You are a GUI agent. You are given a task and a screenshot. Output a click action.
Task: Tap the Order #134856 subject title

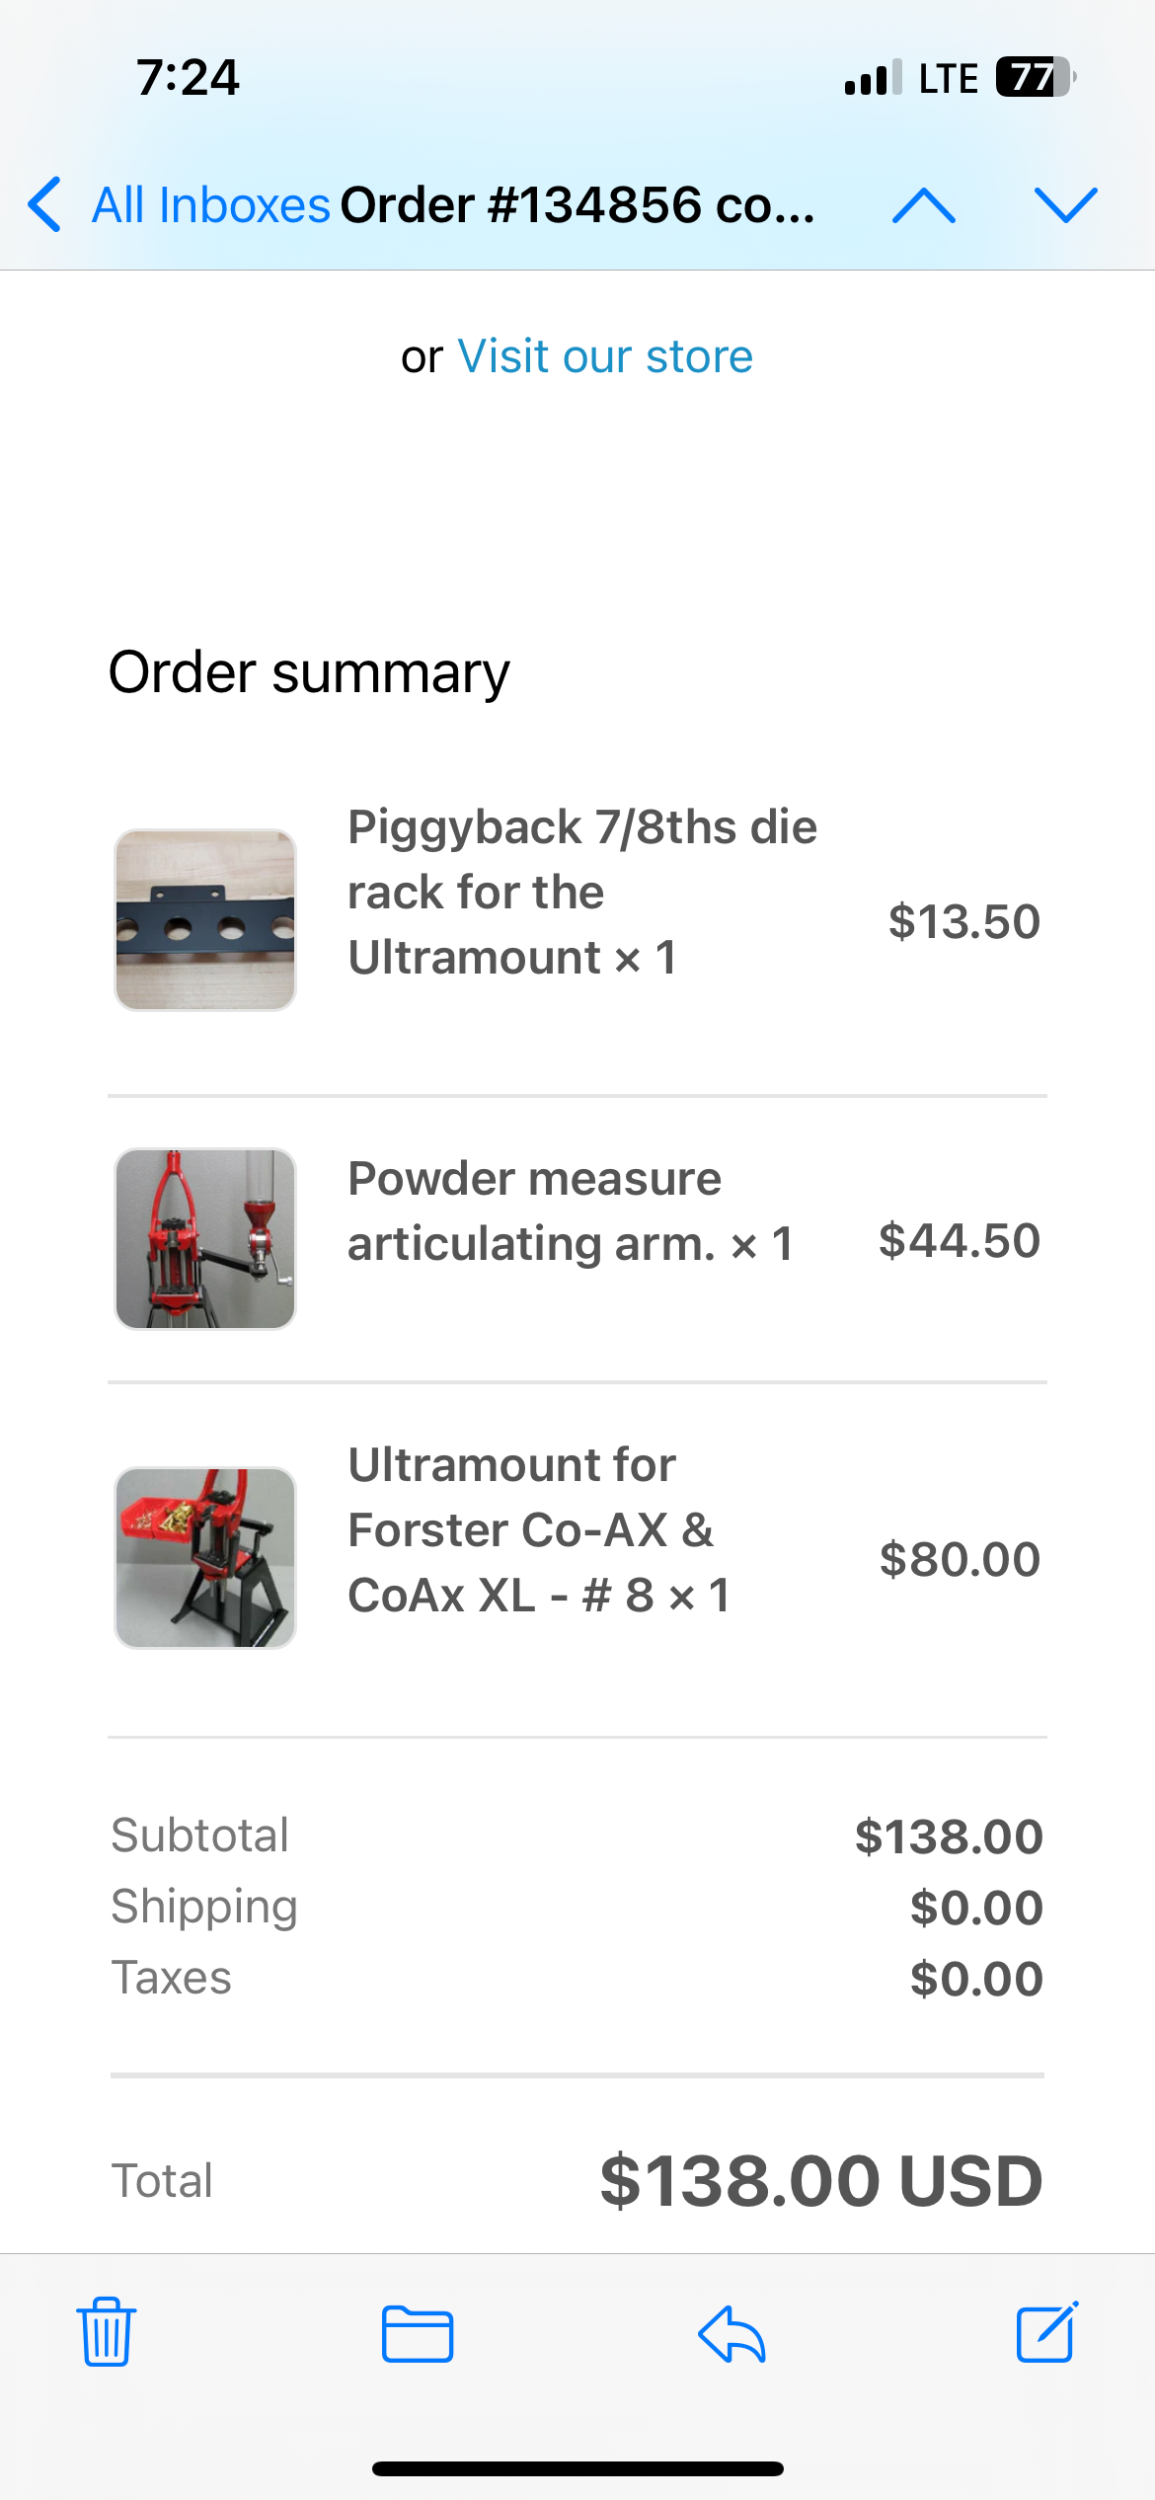577,205
